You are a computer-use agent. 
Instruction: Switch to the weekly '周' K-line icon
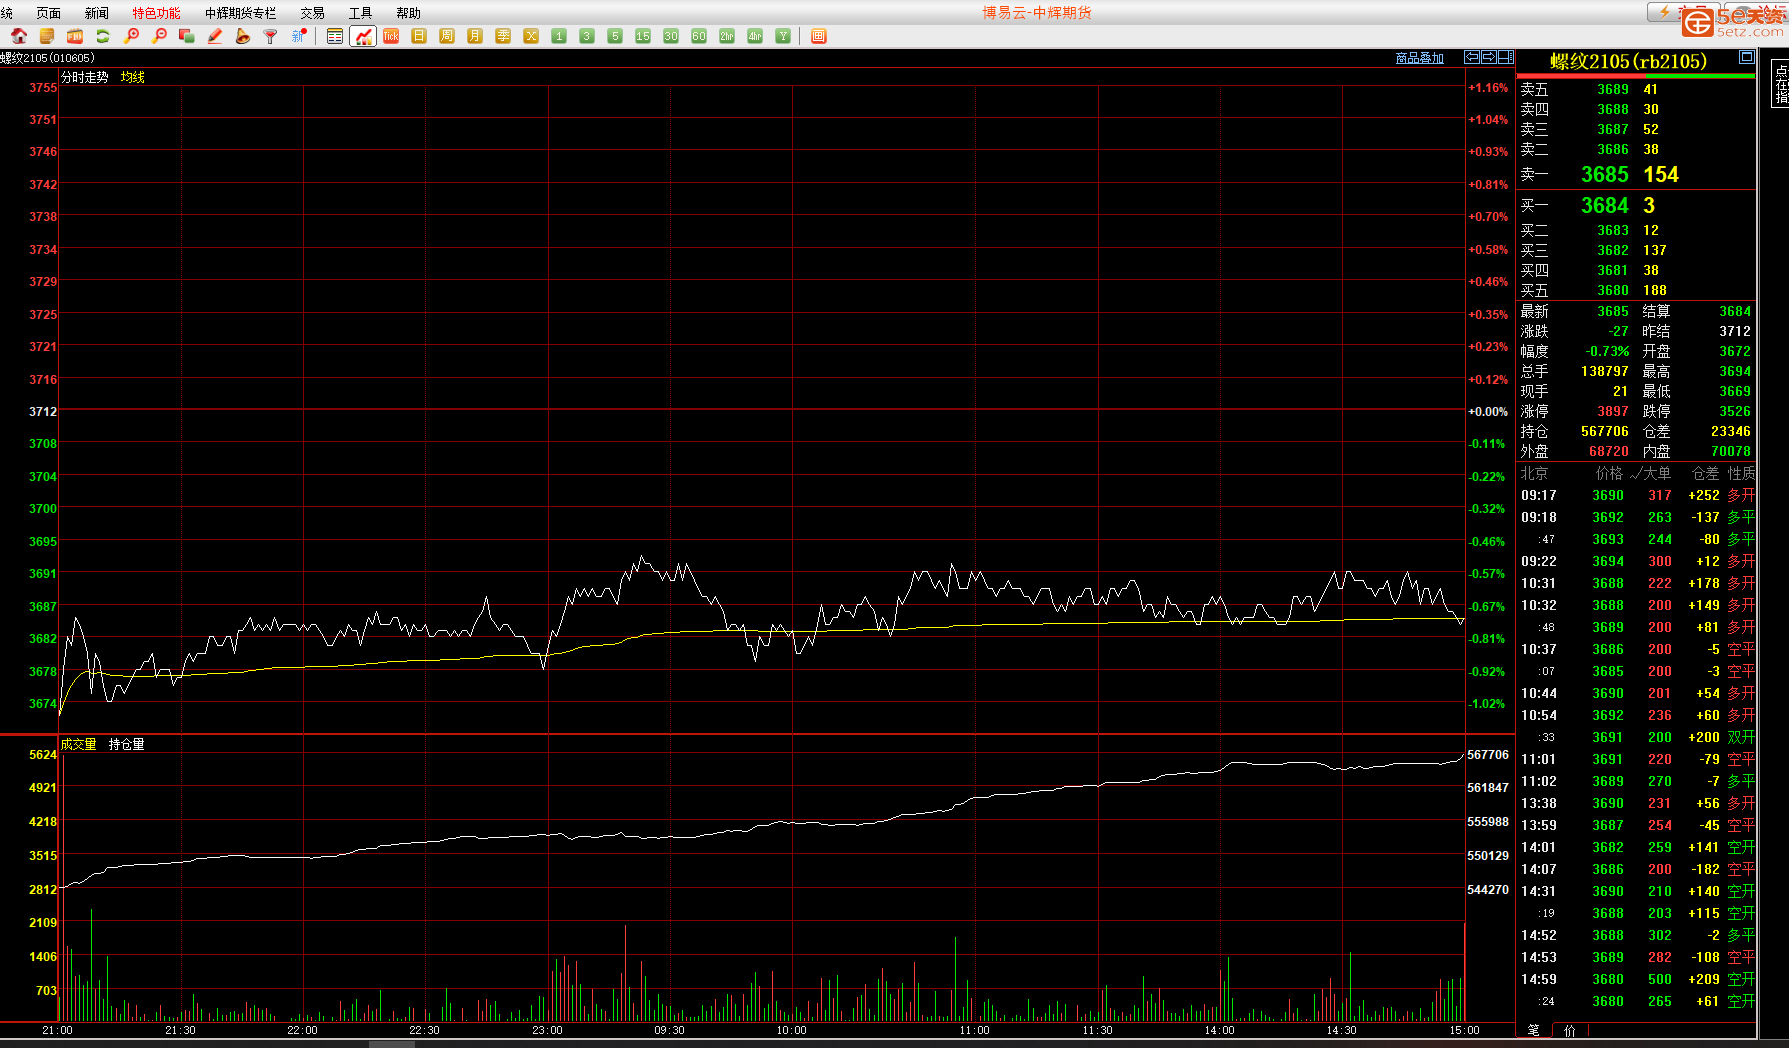(447, 36)
